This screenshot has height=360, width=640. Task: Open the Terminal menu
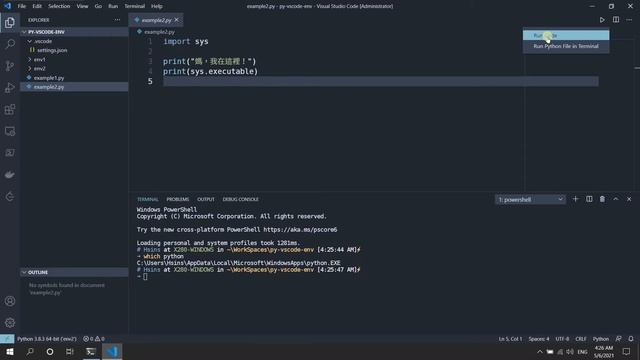click(135, 6)
